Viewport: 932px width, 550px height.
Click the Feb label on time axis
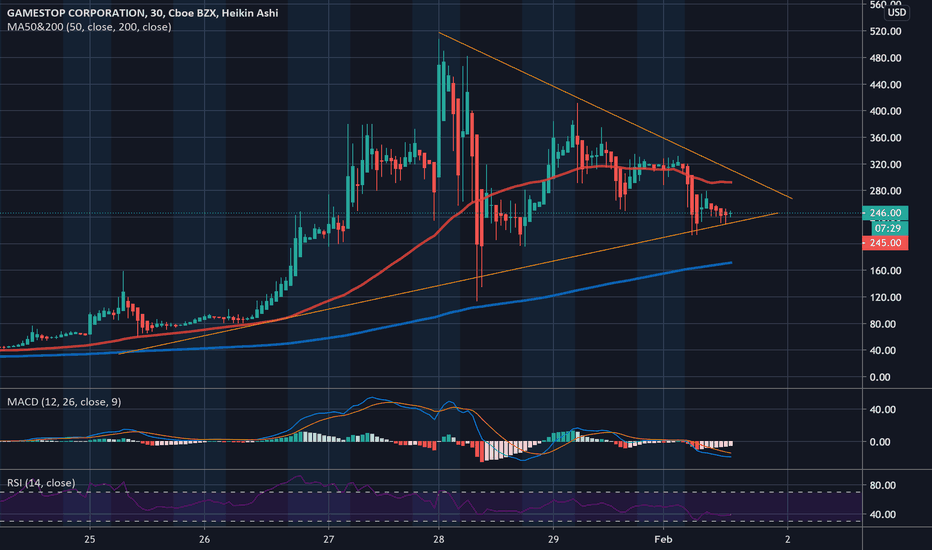[663, 539]
